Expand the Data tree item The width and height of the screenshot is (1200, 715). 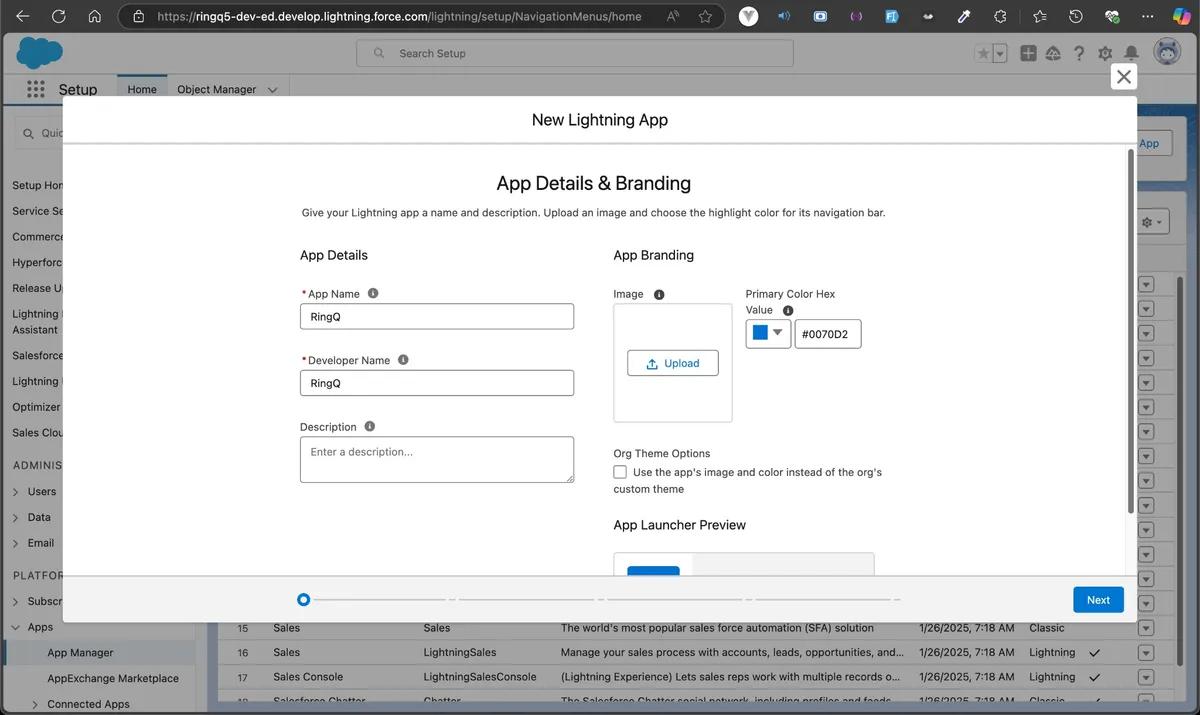point(16,518)
